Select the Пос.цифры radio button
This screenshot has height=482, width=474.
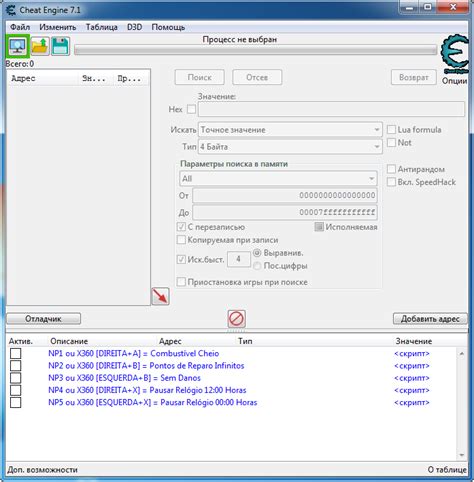pyautogui.click(x=257, y=266)
